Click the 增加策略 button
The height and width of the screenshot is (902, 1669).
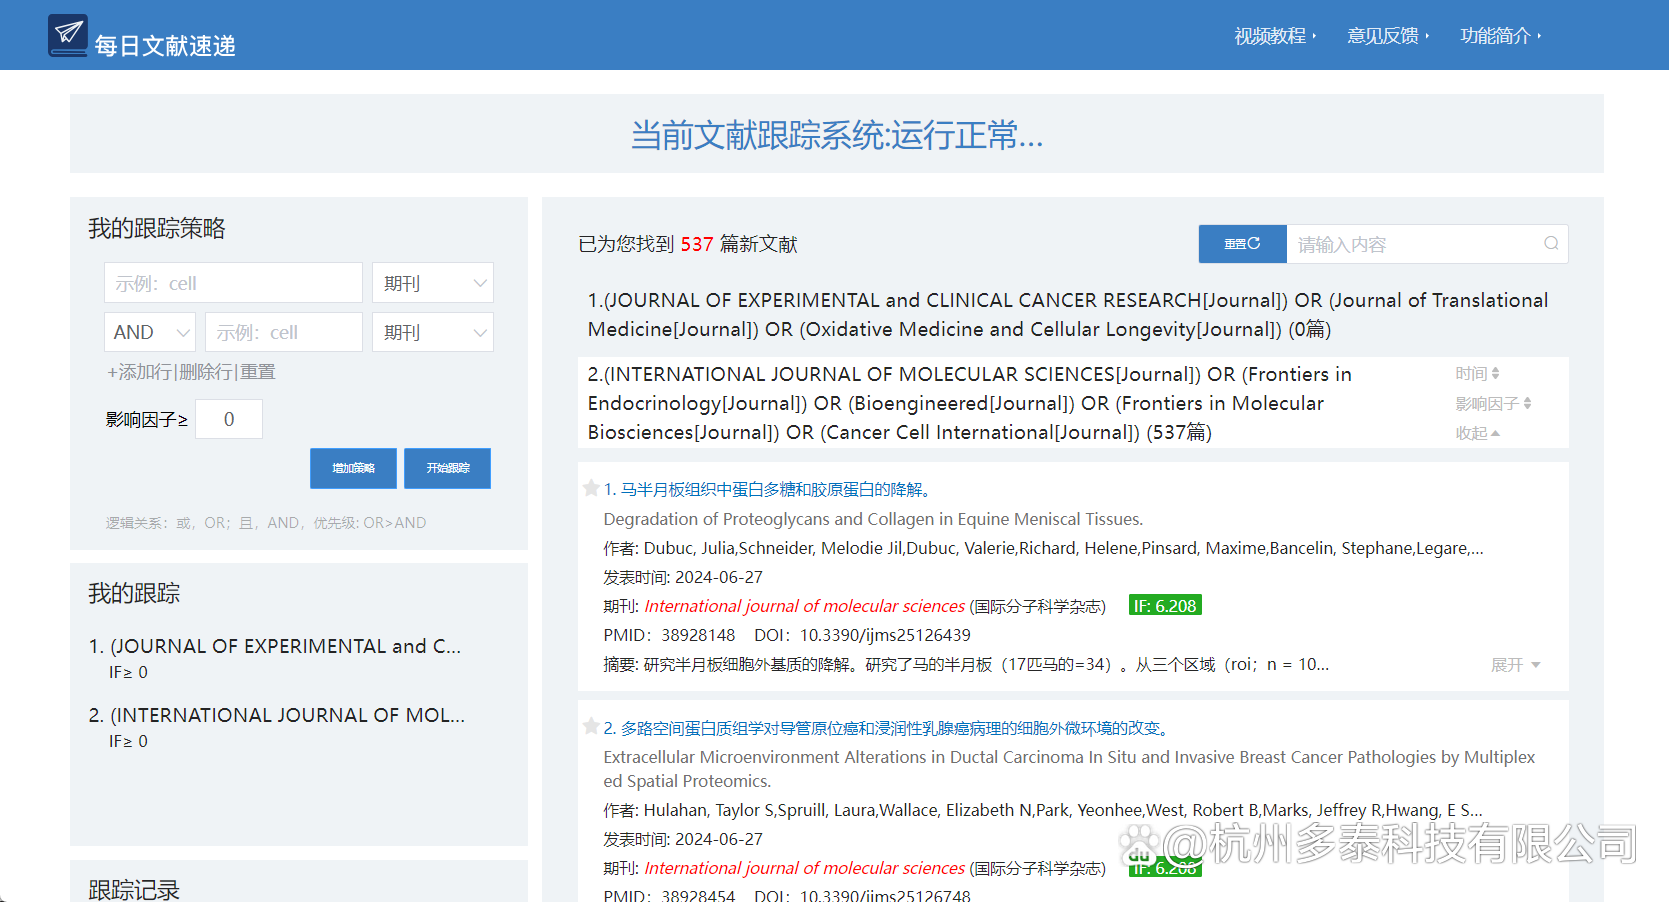(x=353, y=468)
